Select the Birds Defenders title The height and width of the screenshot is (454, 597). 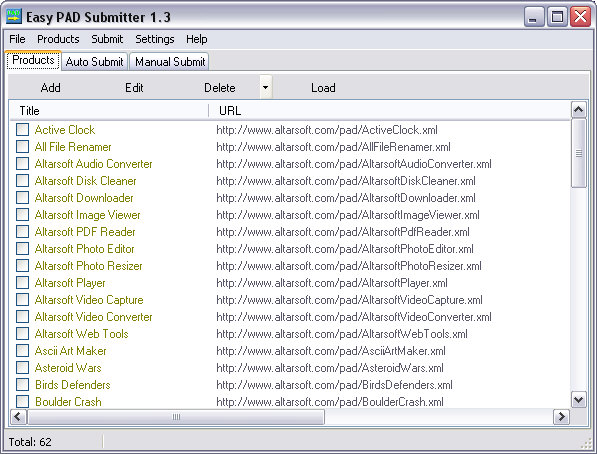(x=73, y=385)
